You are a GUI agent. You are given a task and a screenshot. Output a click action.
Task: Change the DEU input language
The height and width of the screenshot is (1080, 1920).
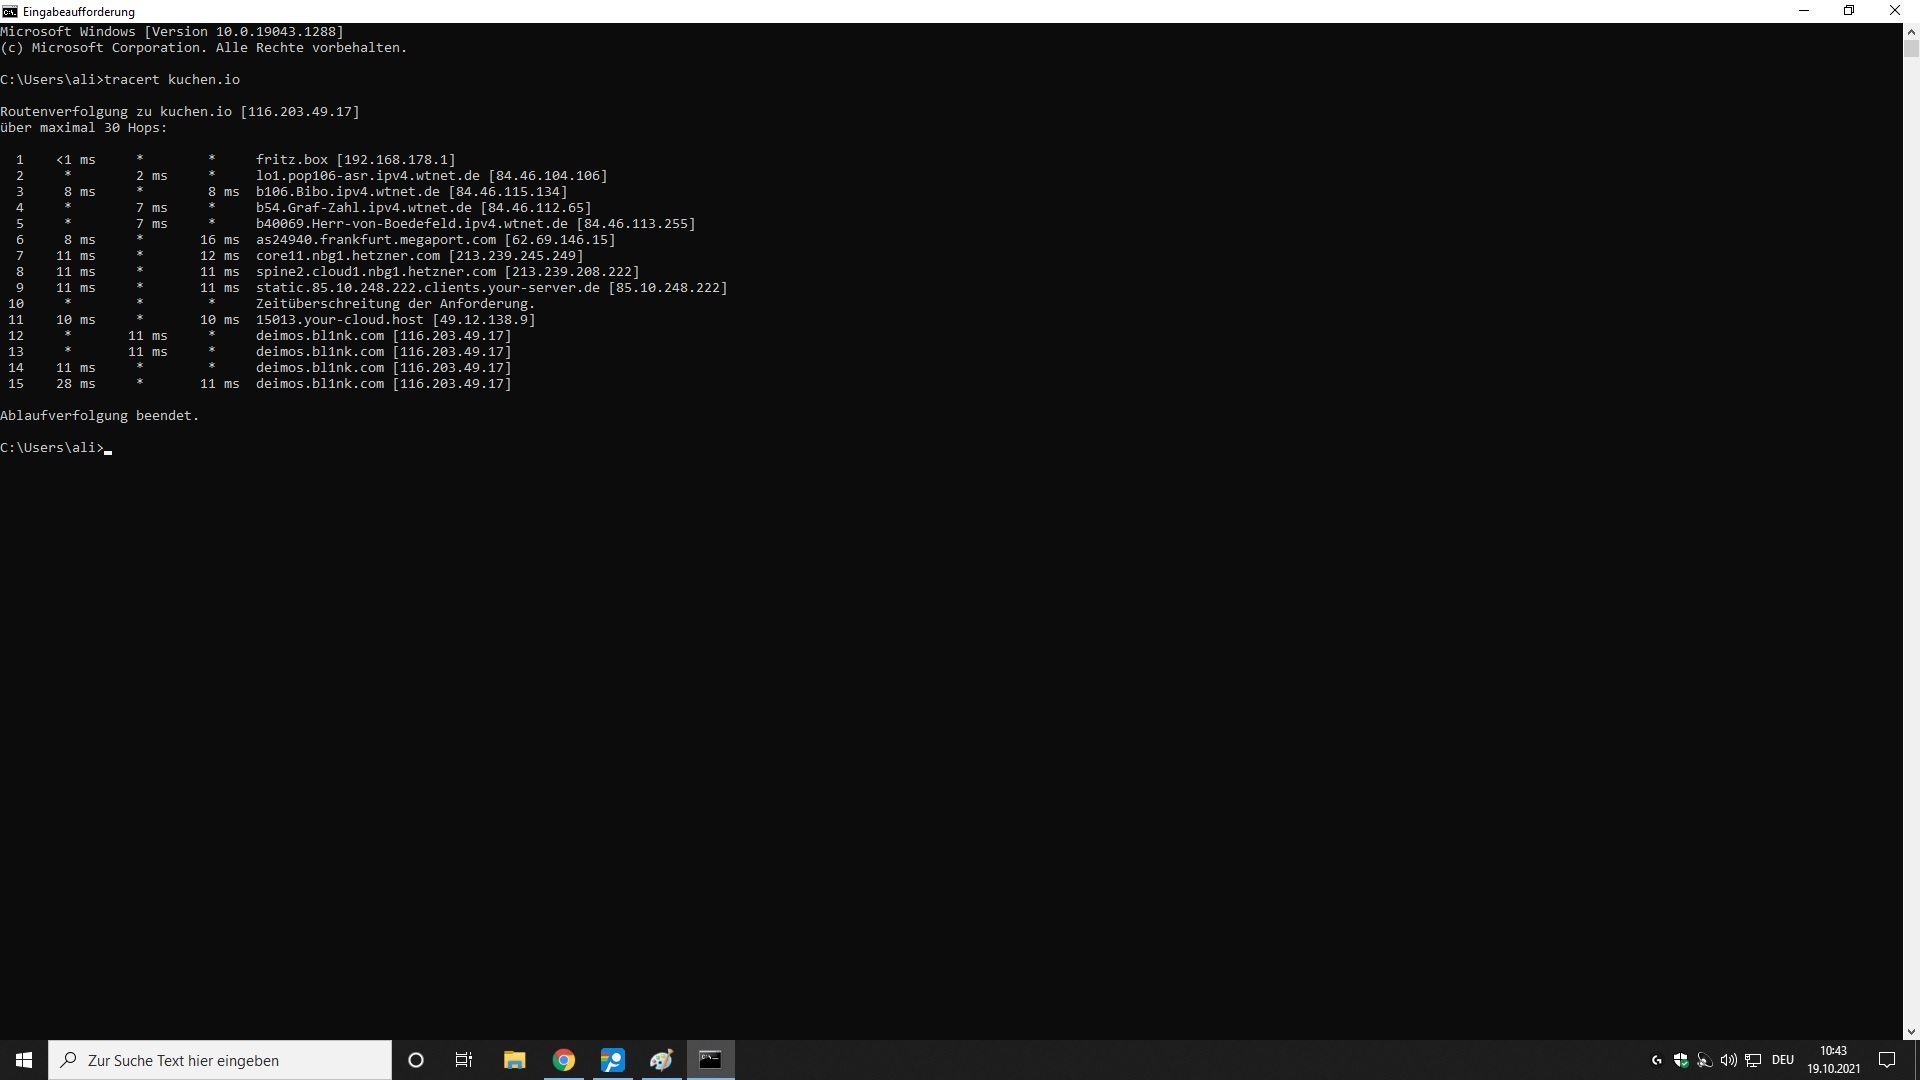coord(1783,1060)
